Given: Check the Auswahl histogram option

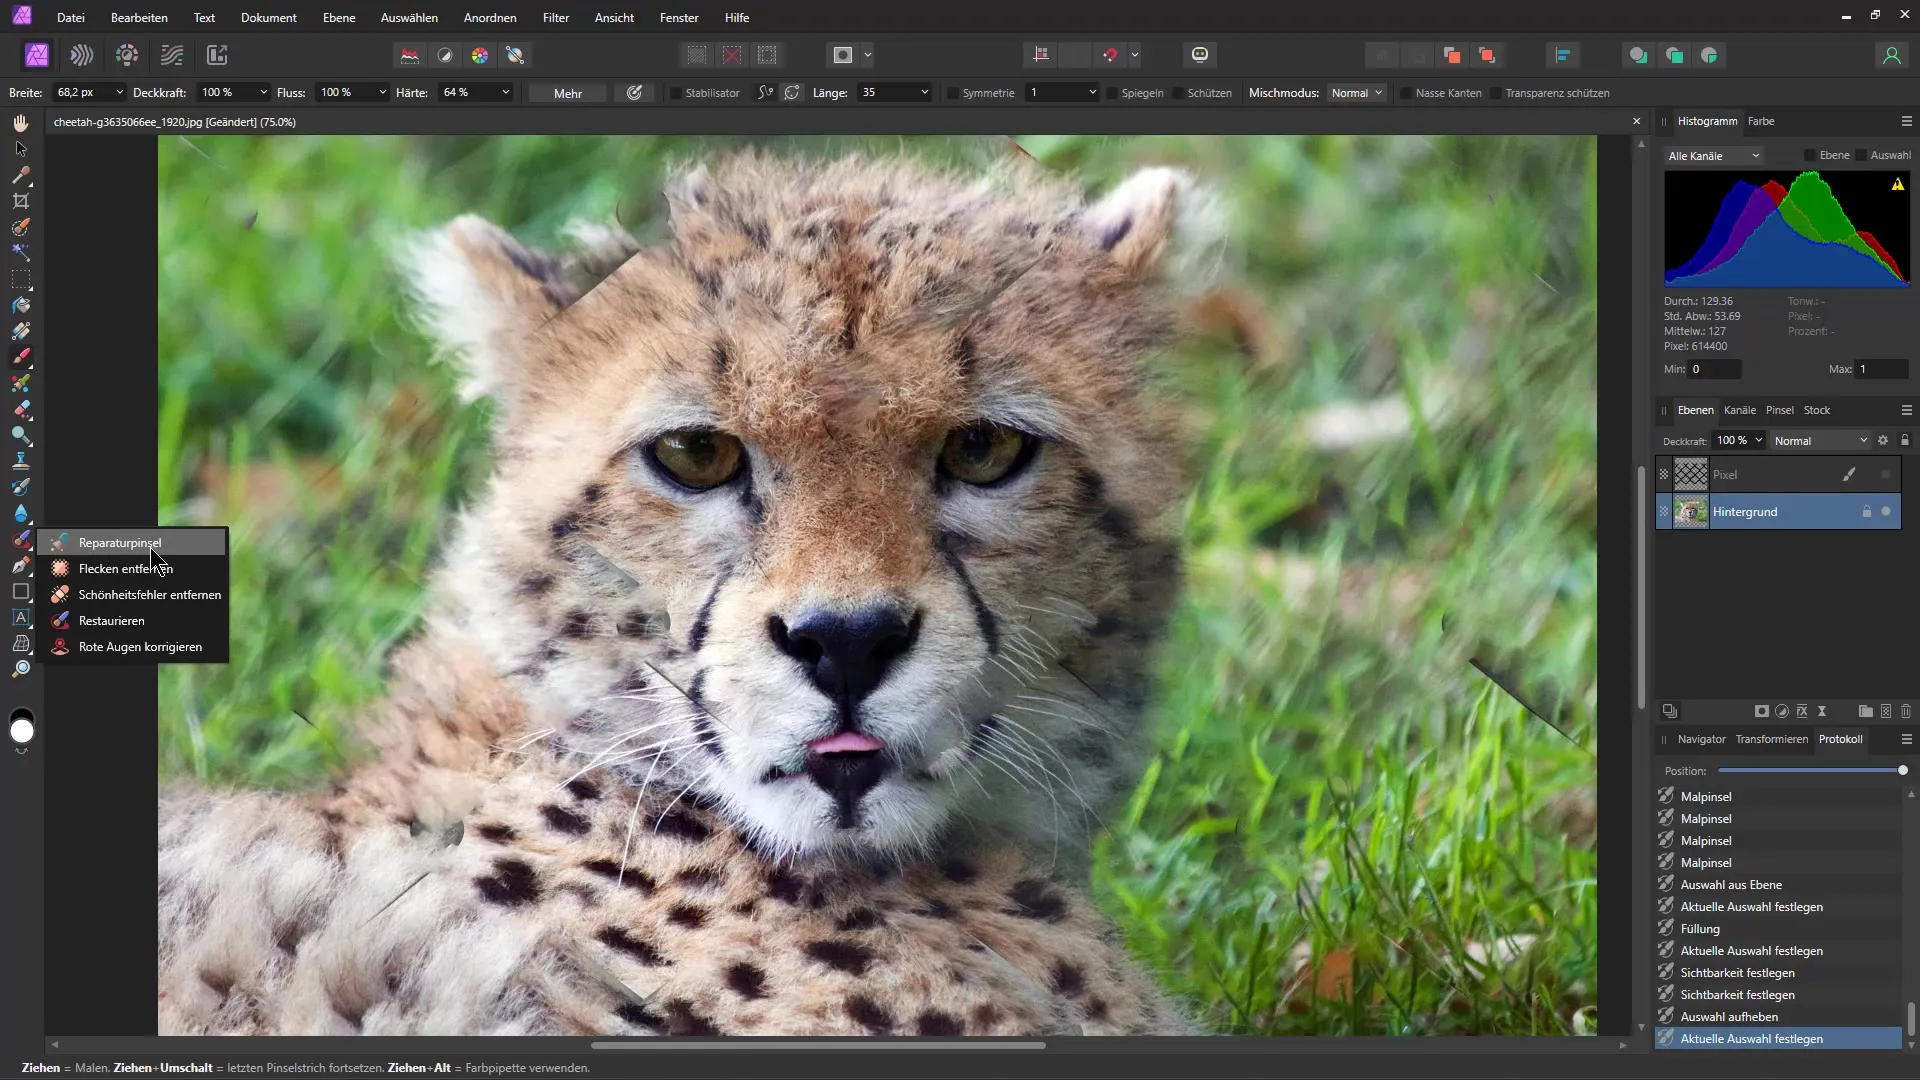Looking at the screenshot, I should coord(1861,155).
